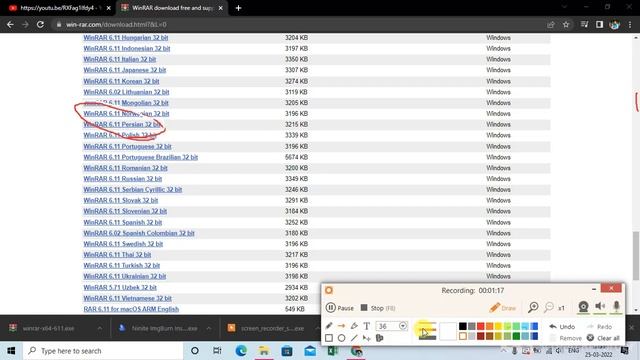Image resolution: width=640 pixels, height=360 pixels.
Task: Stop the screen recording
Action: click(378, 308)
